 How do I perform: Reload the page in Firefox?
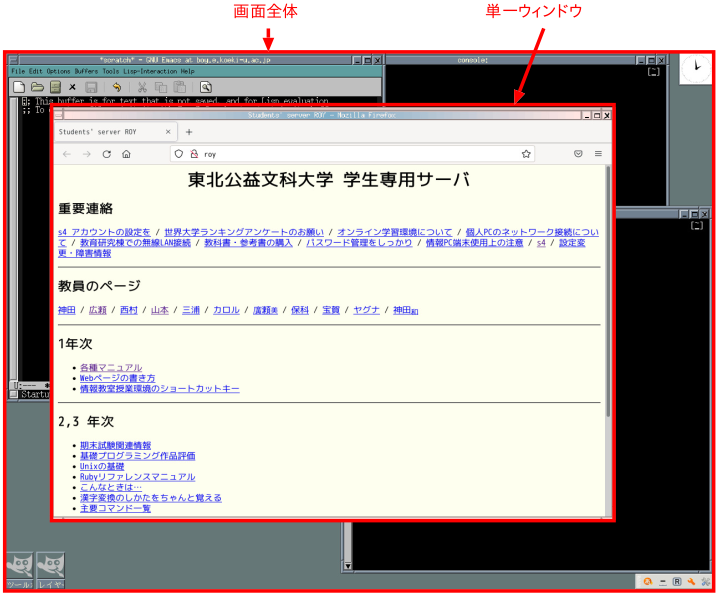(107, 154)
